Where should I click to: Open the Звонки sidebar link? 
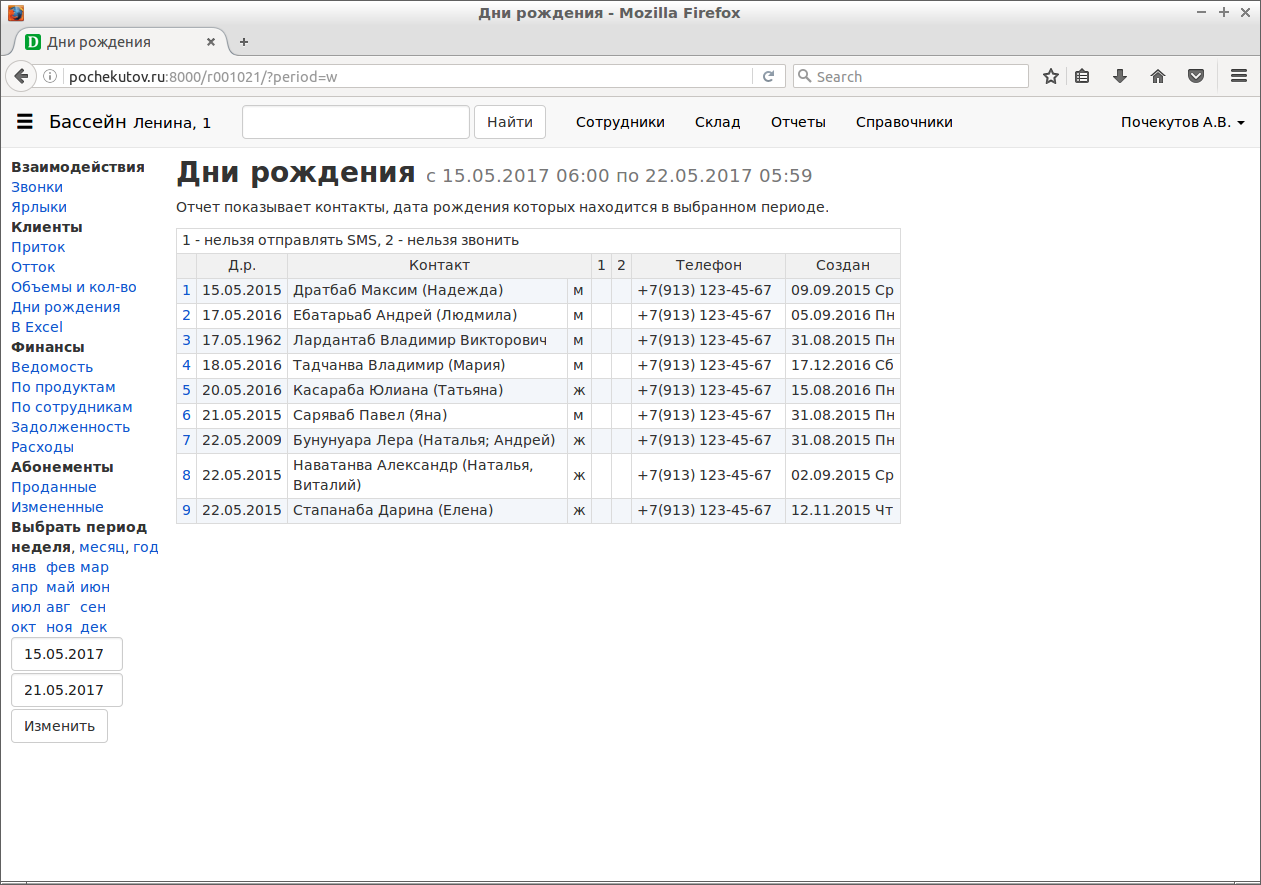point(37,187)
